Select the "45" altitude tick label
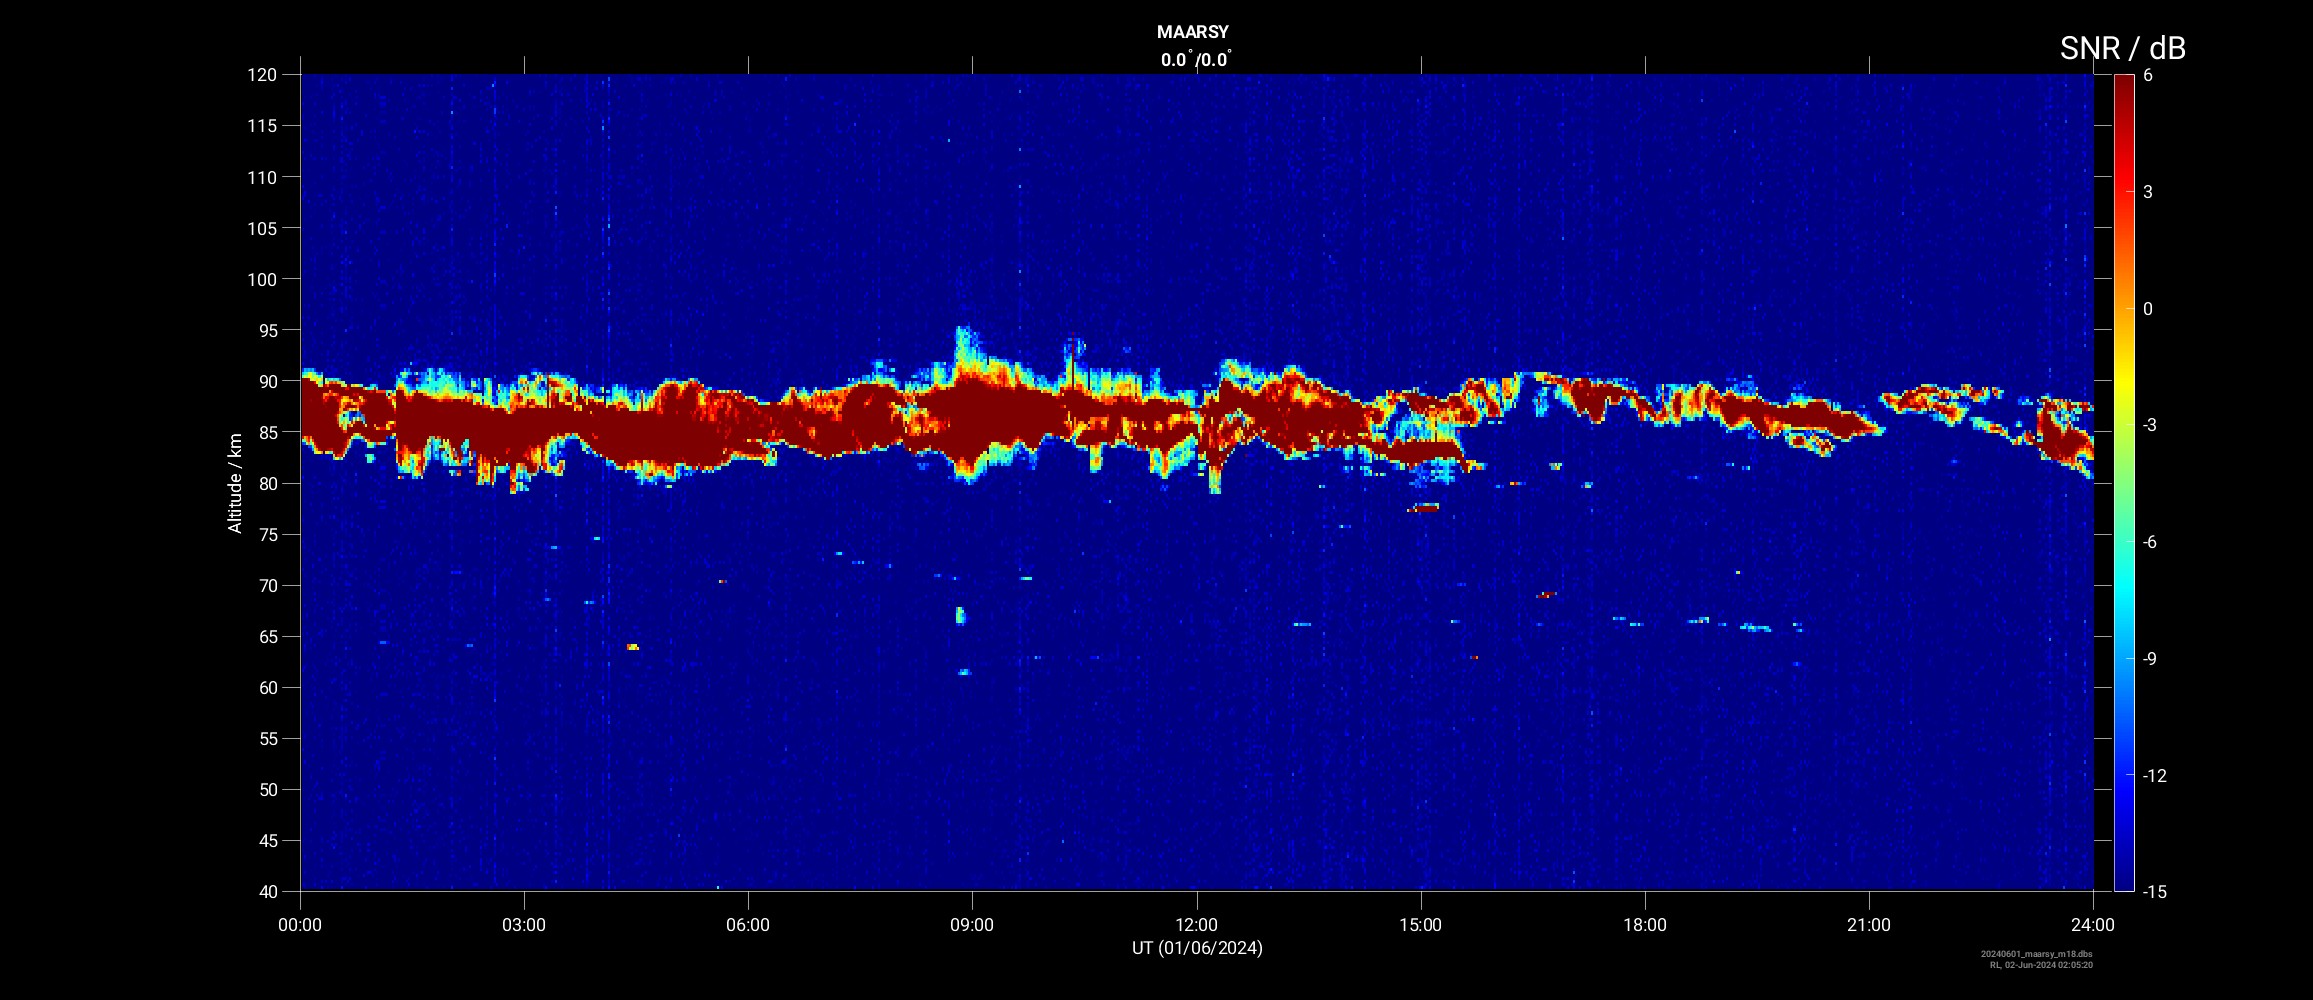Image resolution: width=2313 pixels, height=1000 pixels. click(x=267, y=840)
